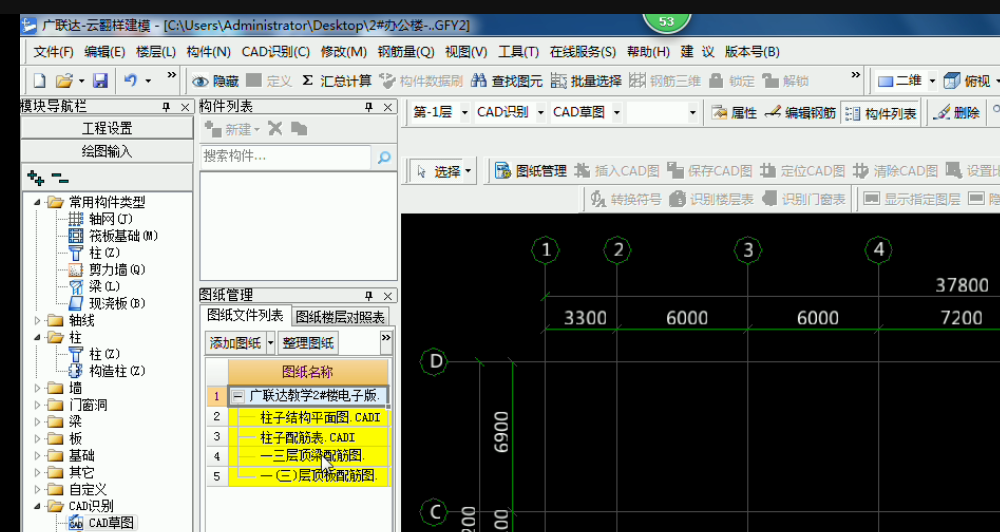Collapse the 常用构件类型 tree folder

pyautogui.click(x=37, y=203)
